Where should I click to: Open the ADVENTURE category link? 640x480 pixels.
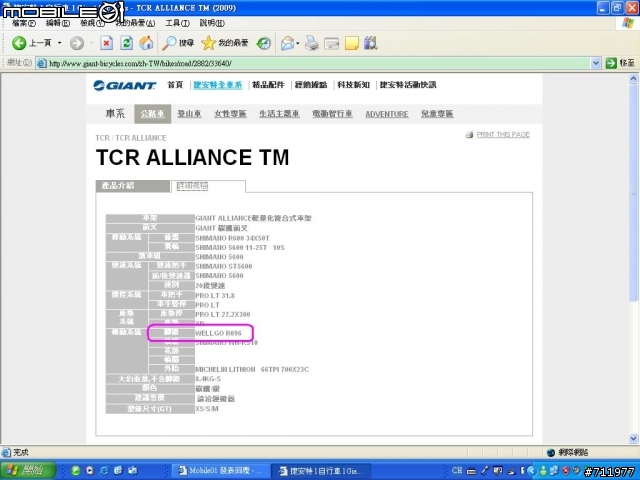pyautogui.click(x=387, y=114)
